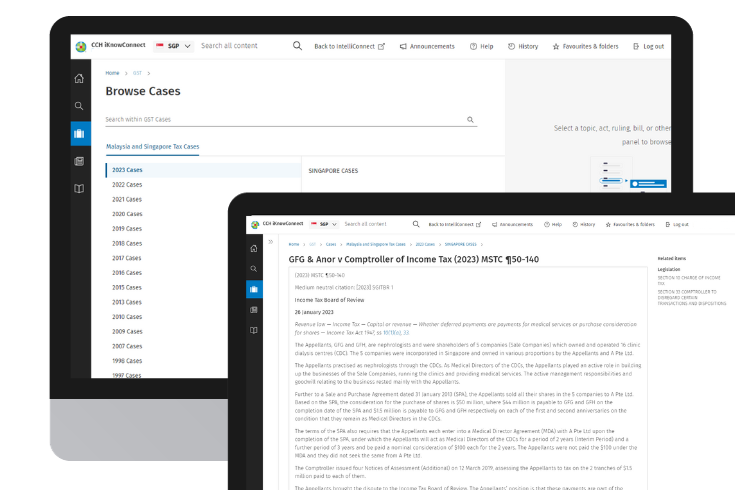Click Log out in Browse Cases window header

[x=648, y=46]
